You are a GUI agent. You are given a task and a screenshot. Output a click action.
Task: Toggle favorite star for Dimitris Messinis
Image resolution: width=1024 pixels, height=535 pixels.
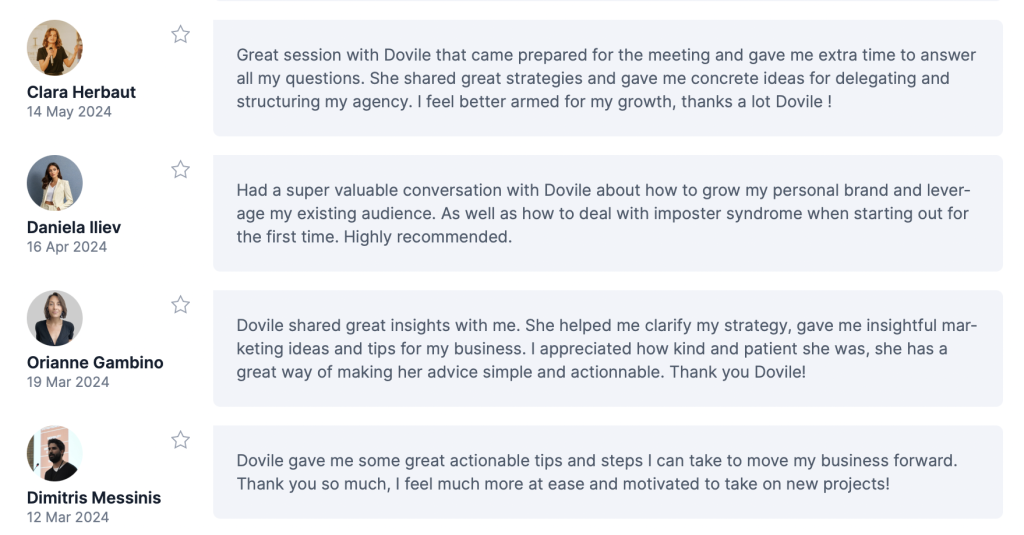[180, 440]
